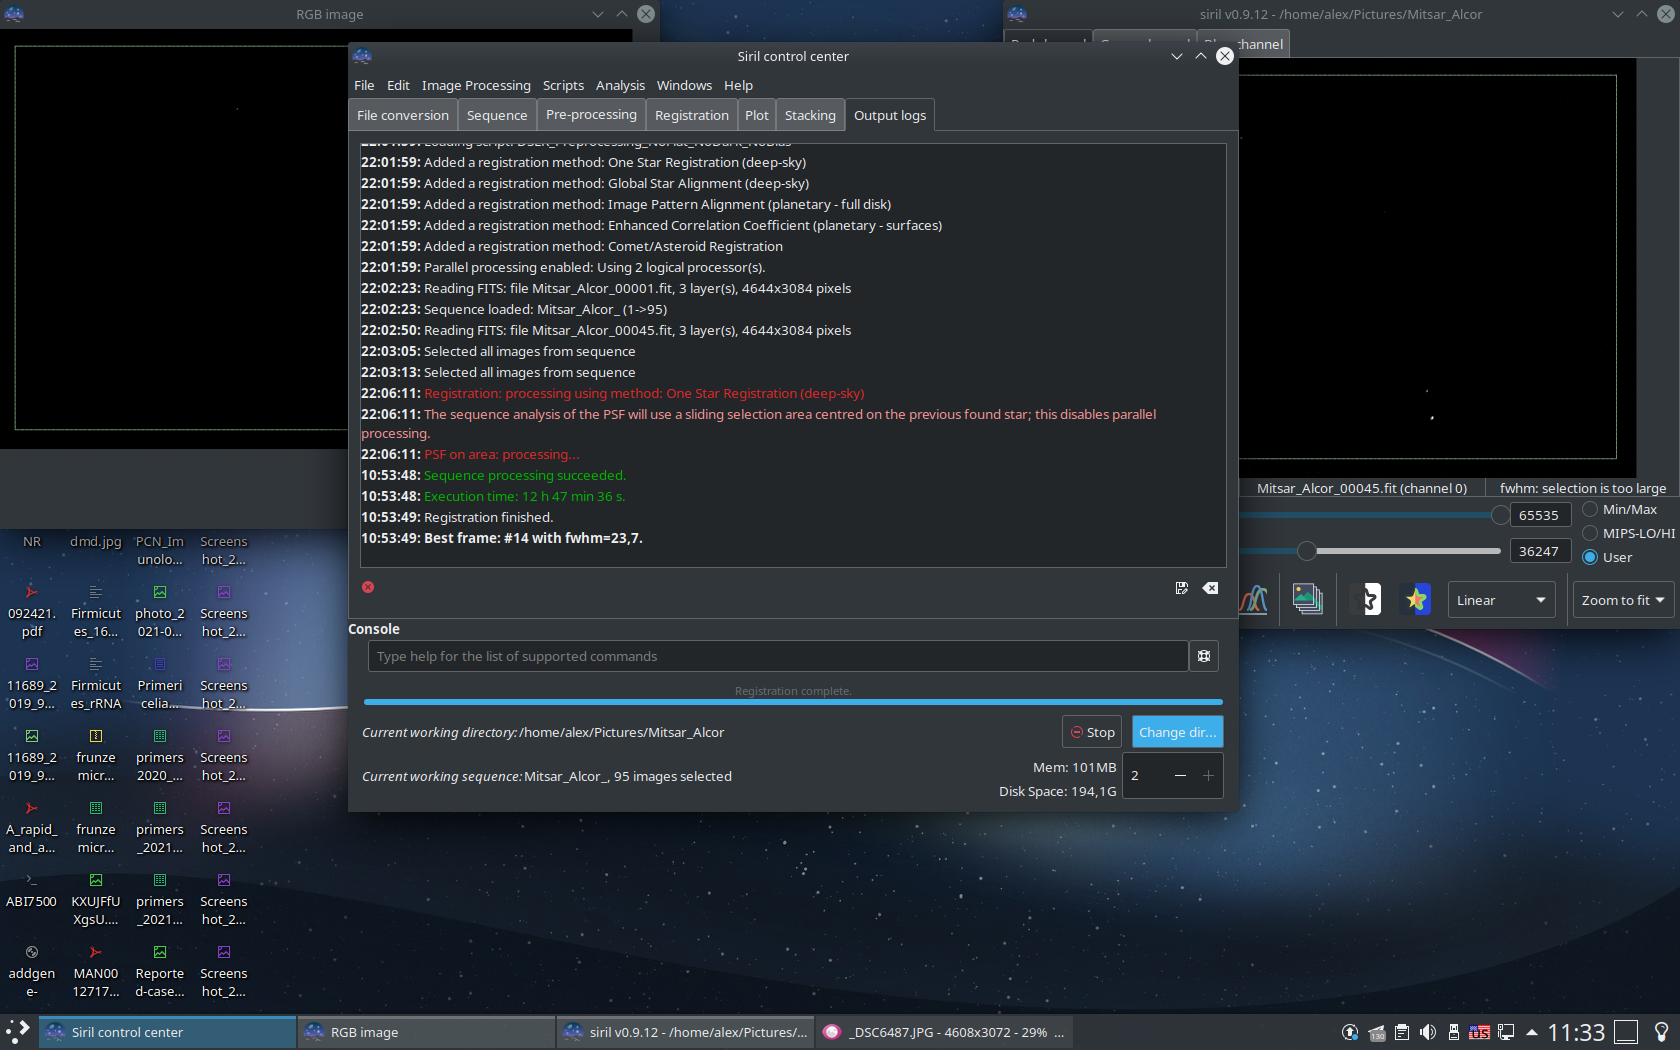This screenshot has height=1050, width=1680.
Task: Open the Scripts menu
Action: (x=563, y=85)
